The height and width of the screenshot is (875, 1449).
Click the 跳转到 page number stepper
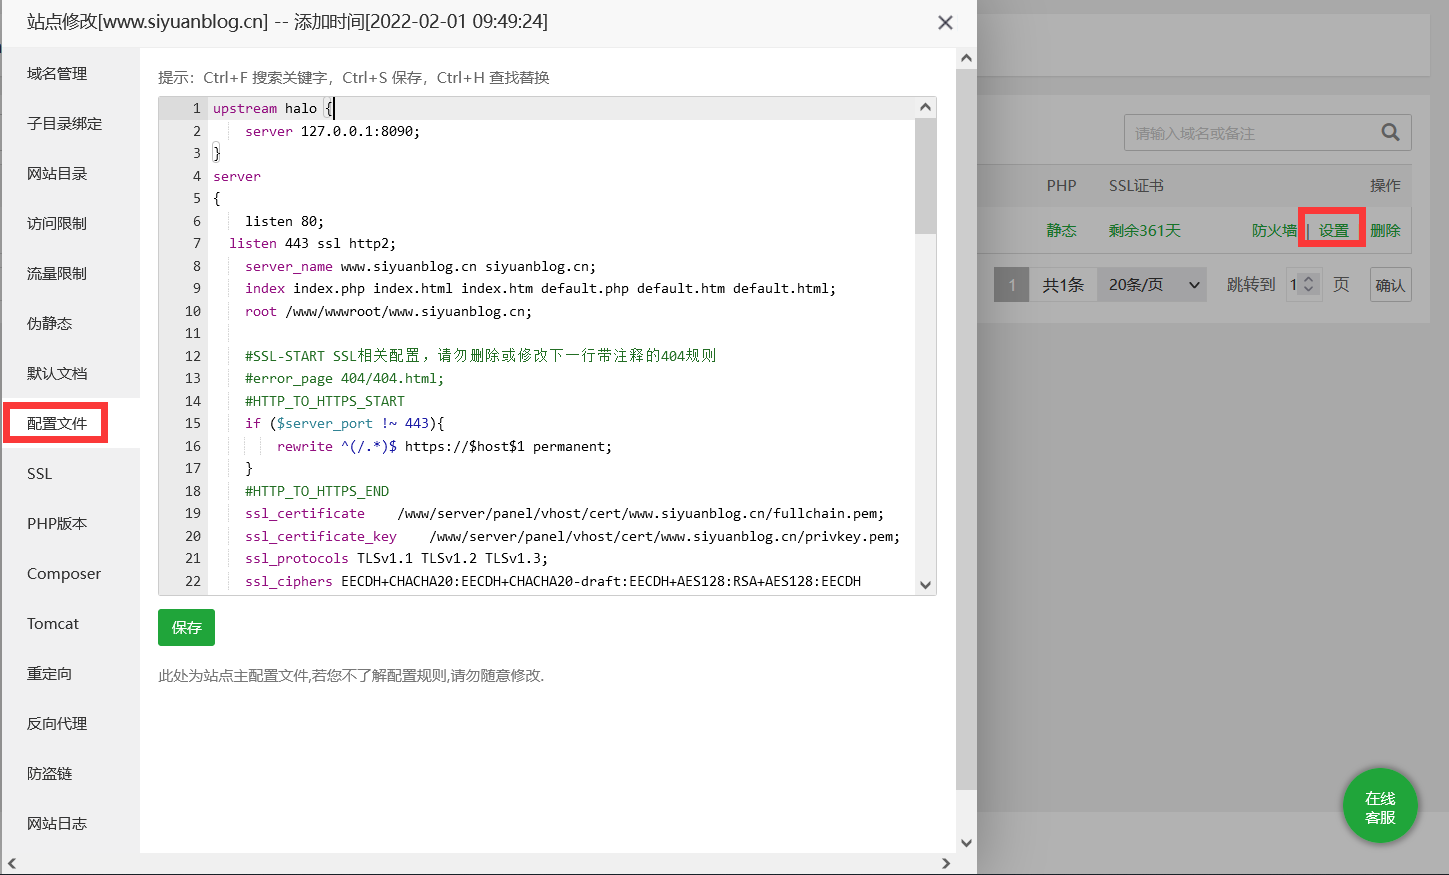1303,285
